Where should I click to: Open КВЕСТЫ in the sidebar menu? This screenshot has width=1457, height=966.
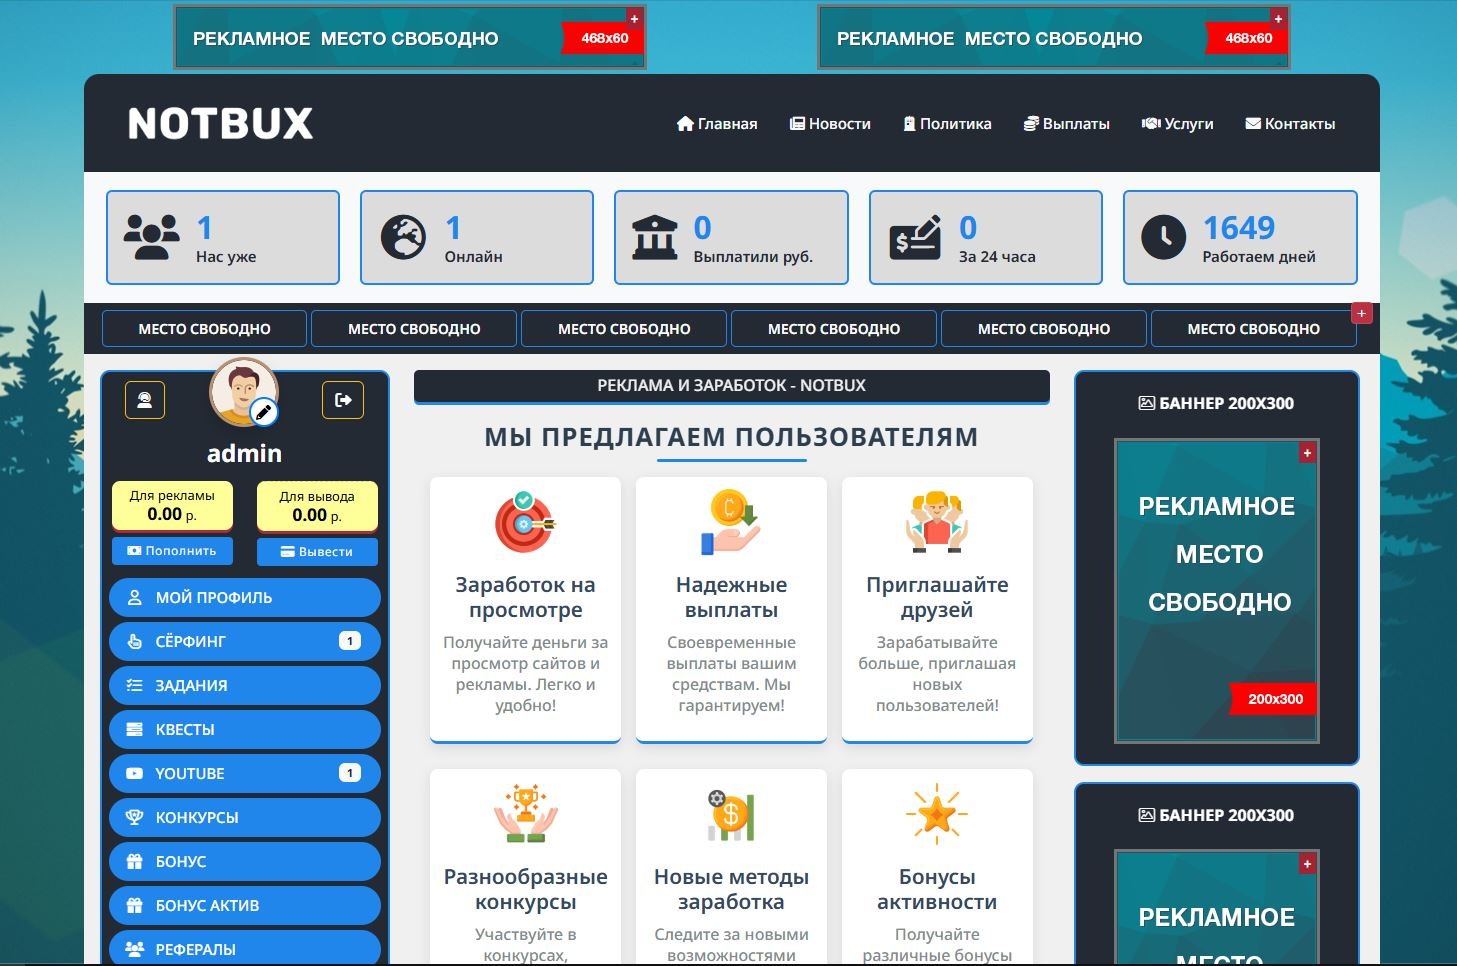245,729
